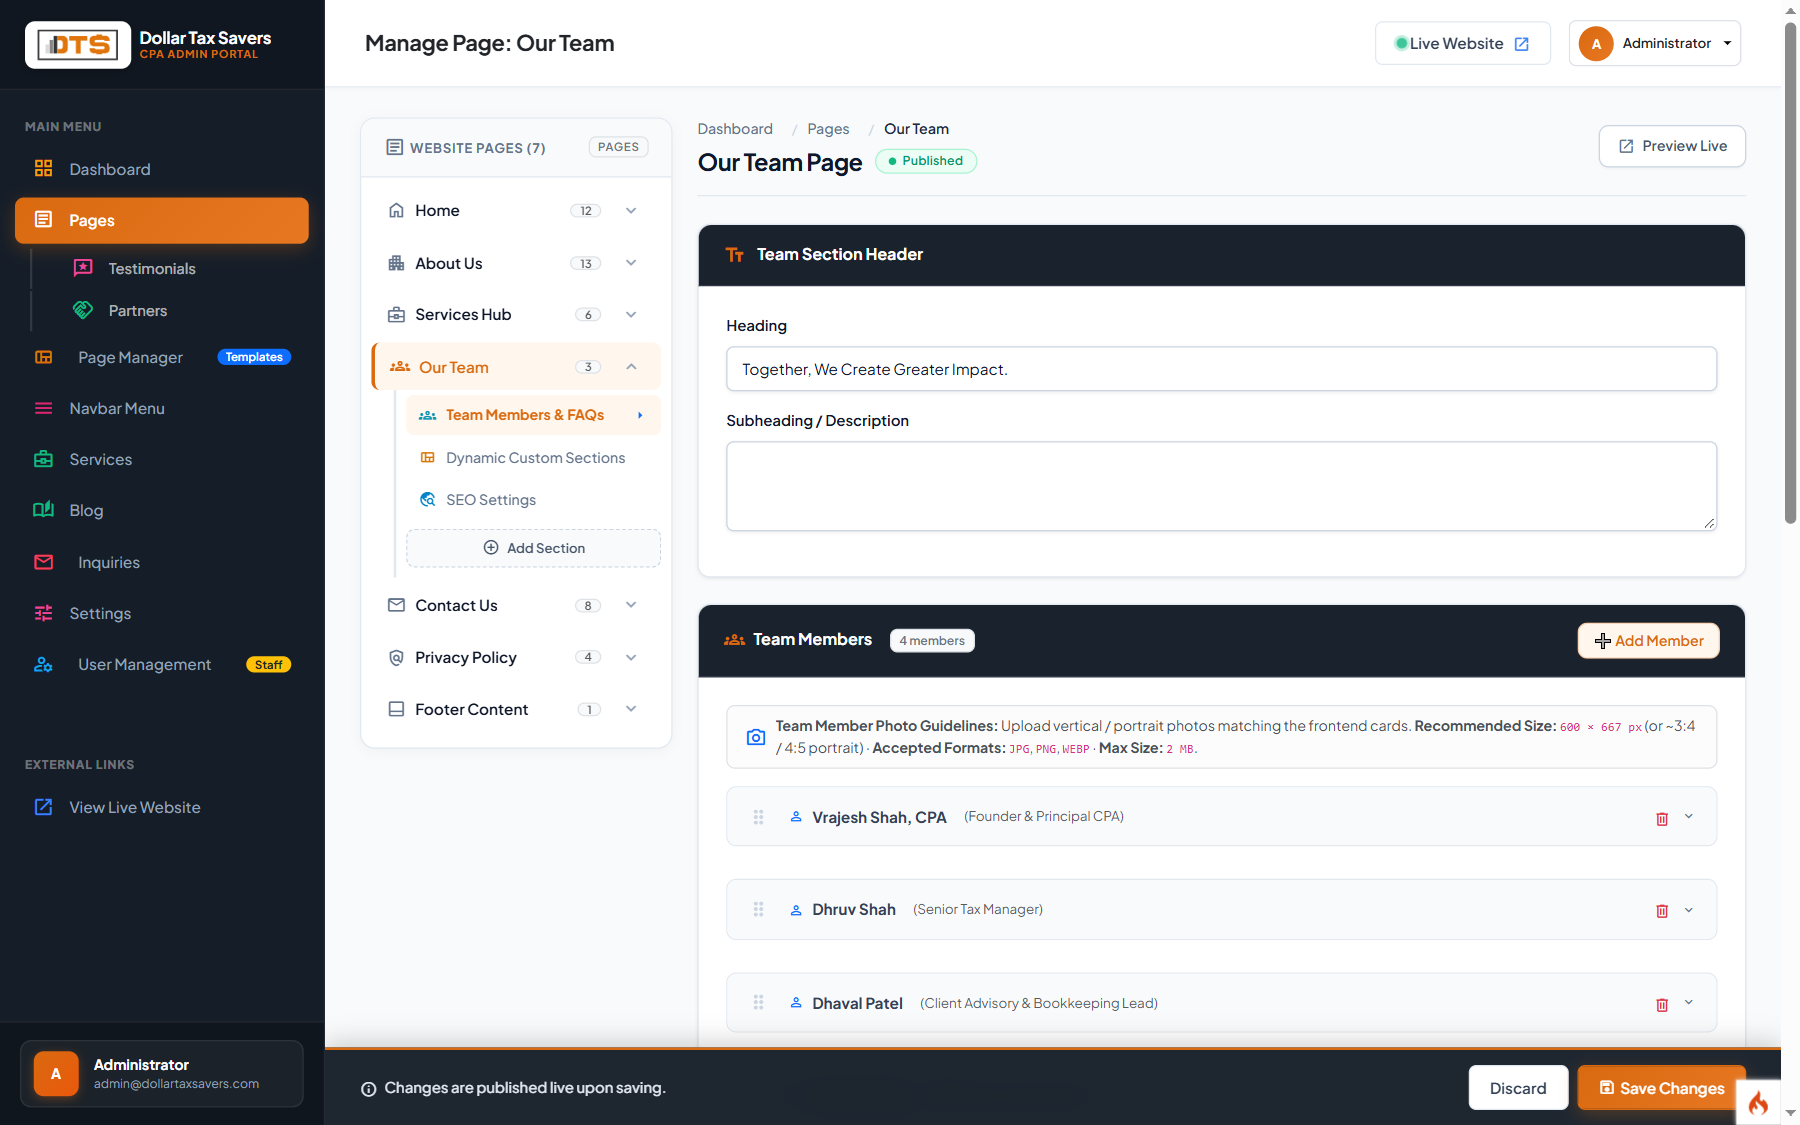Click the User Management people icon

click(x=43, y=664)
